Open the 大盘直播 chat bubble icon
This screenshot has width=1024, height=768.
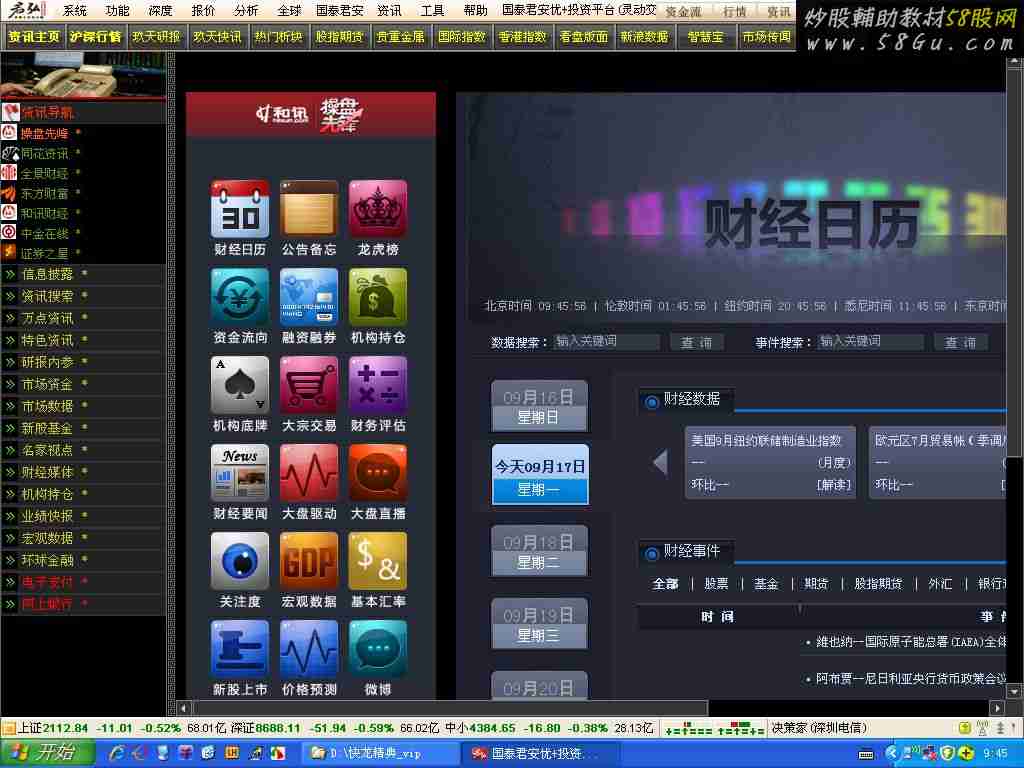click(378, 473)
